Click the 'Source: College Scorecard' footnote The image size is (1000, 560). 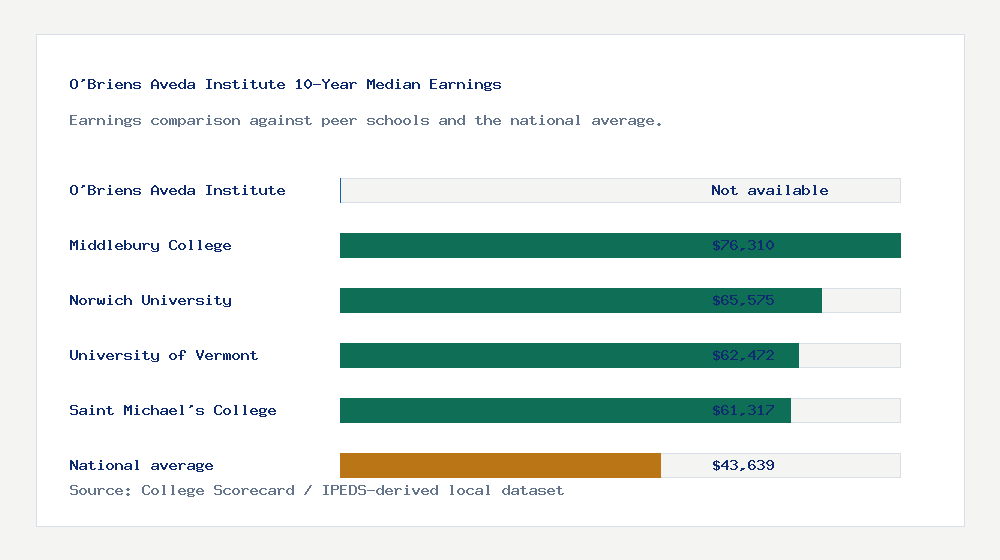[316, 490]
